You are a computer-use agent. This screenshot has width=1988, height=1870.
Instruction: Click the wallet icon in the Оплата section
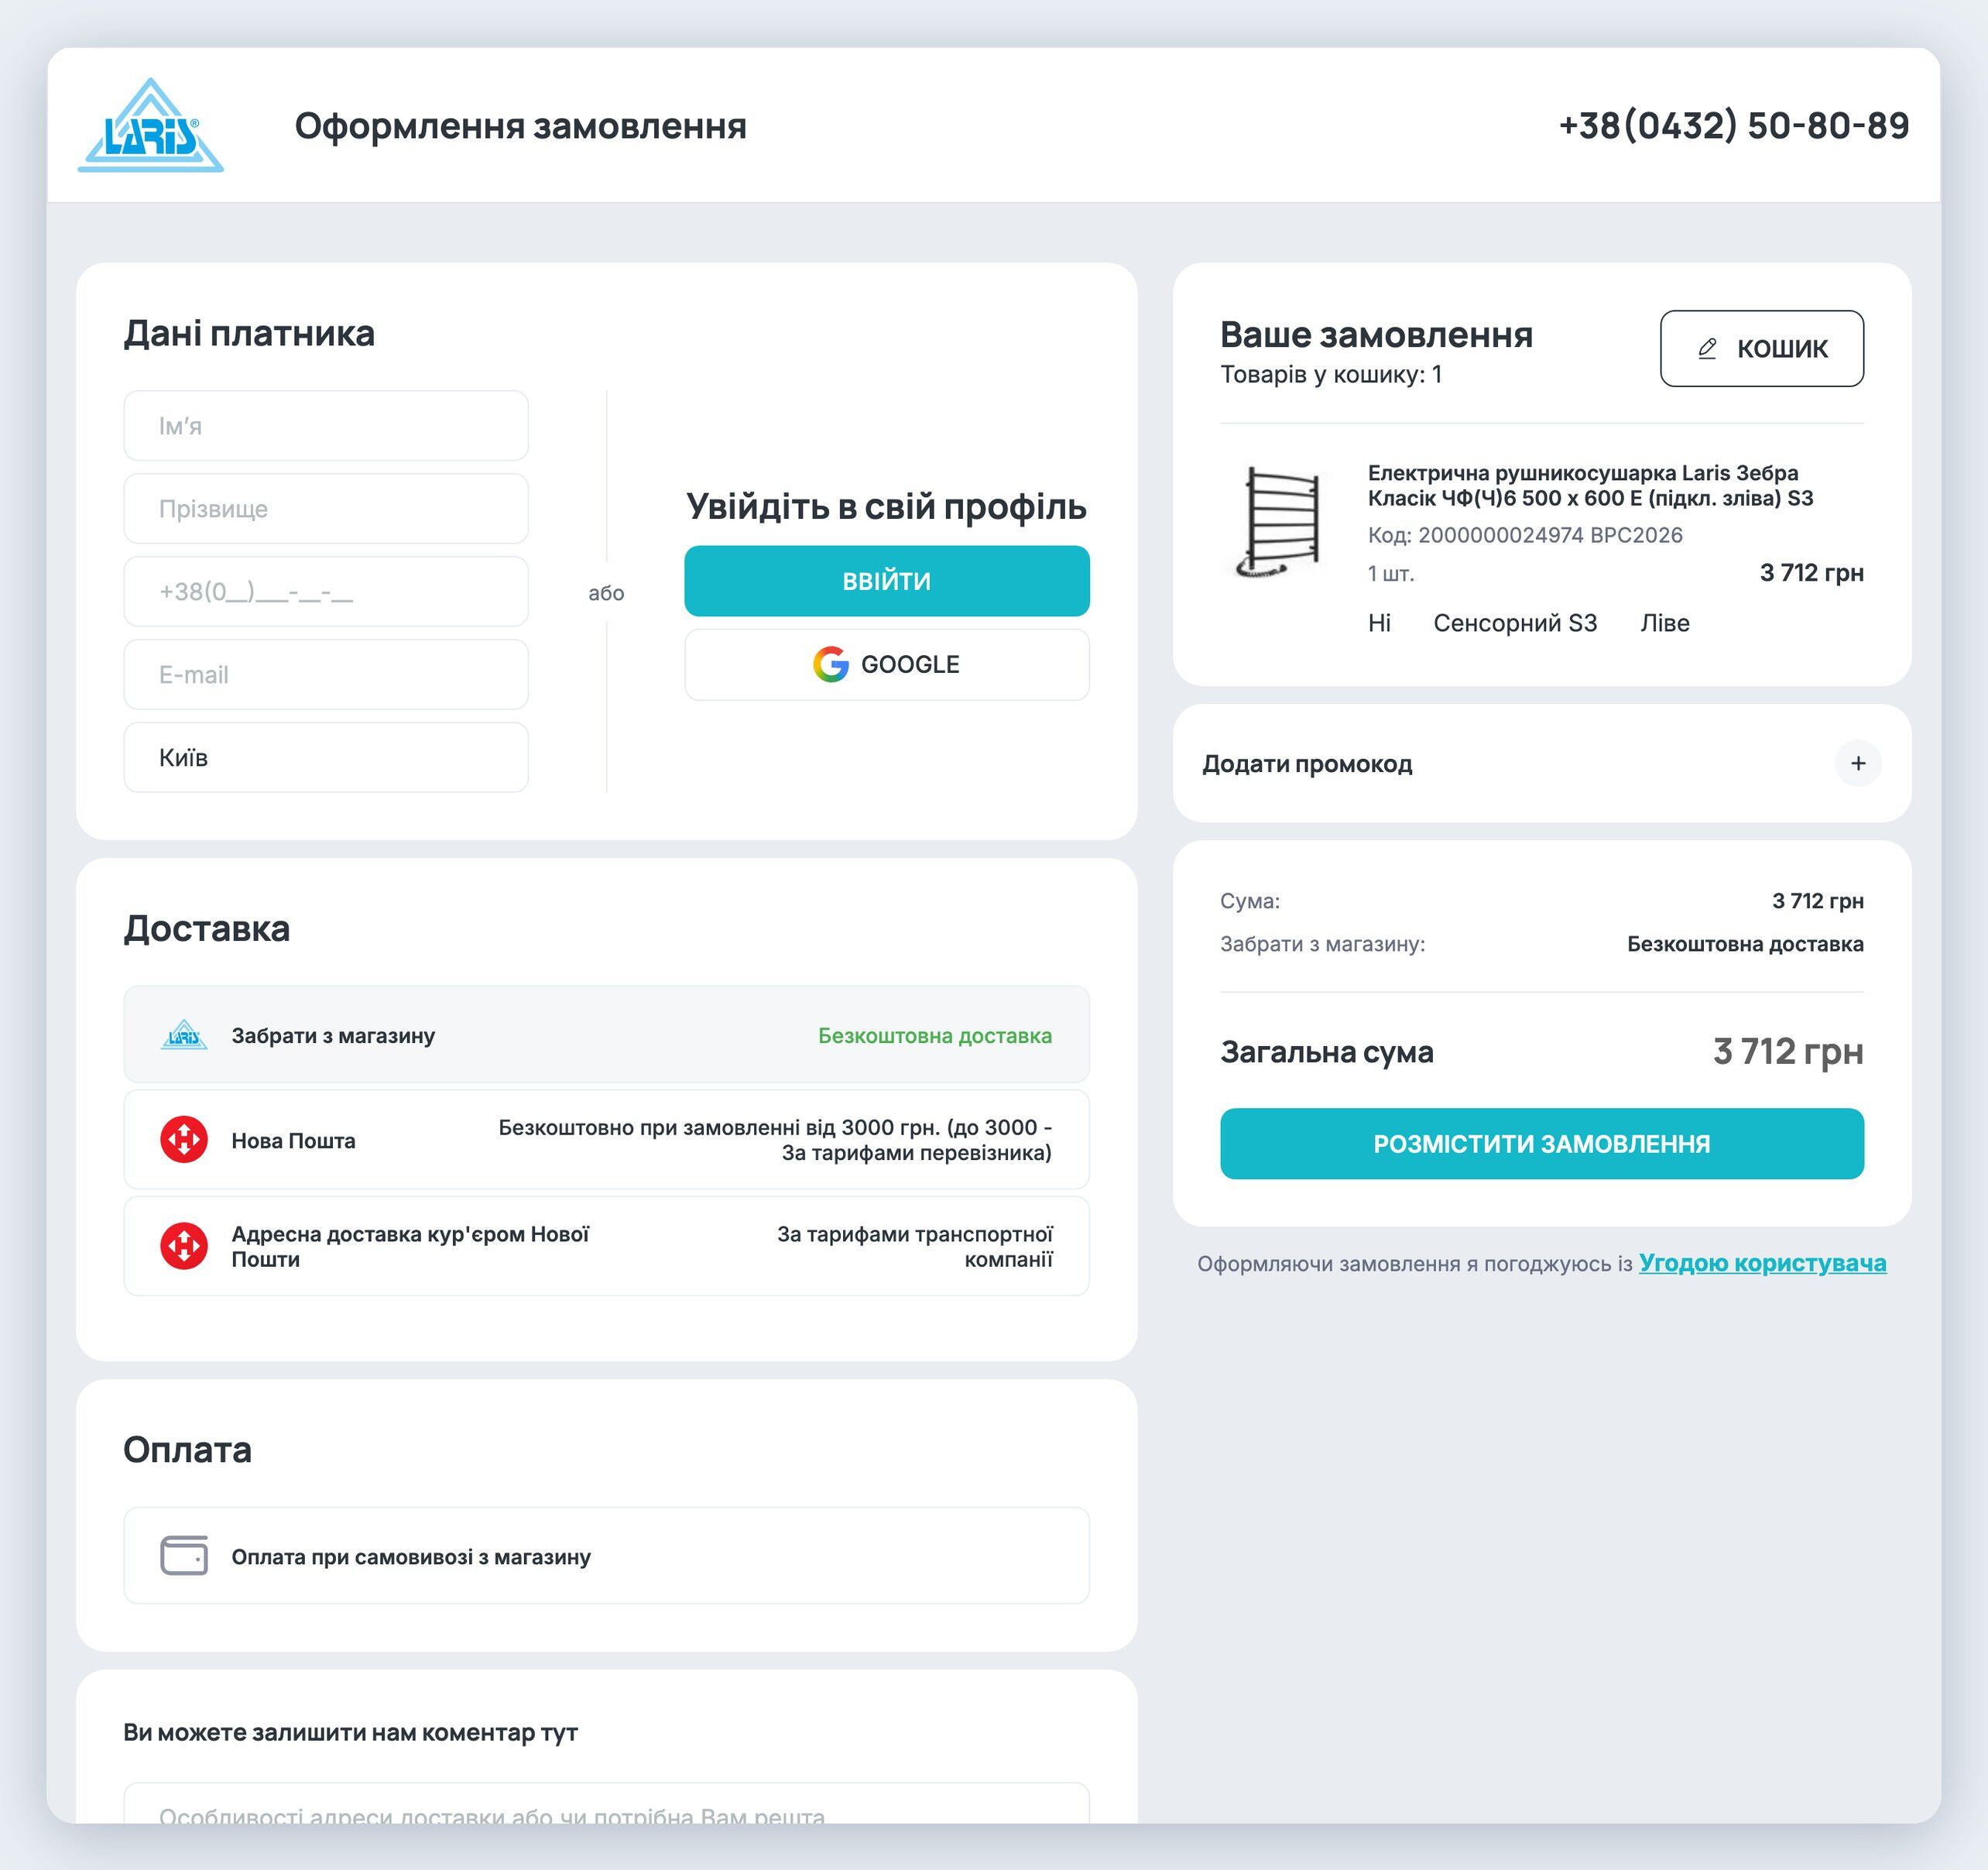(184, 1556)
